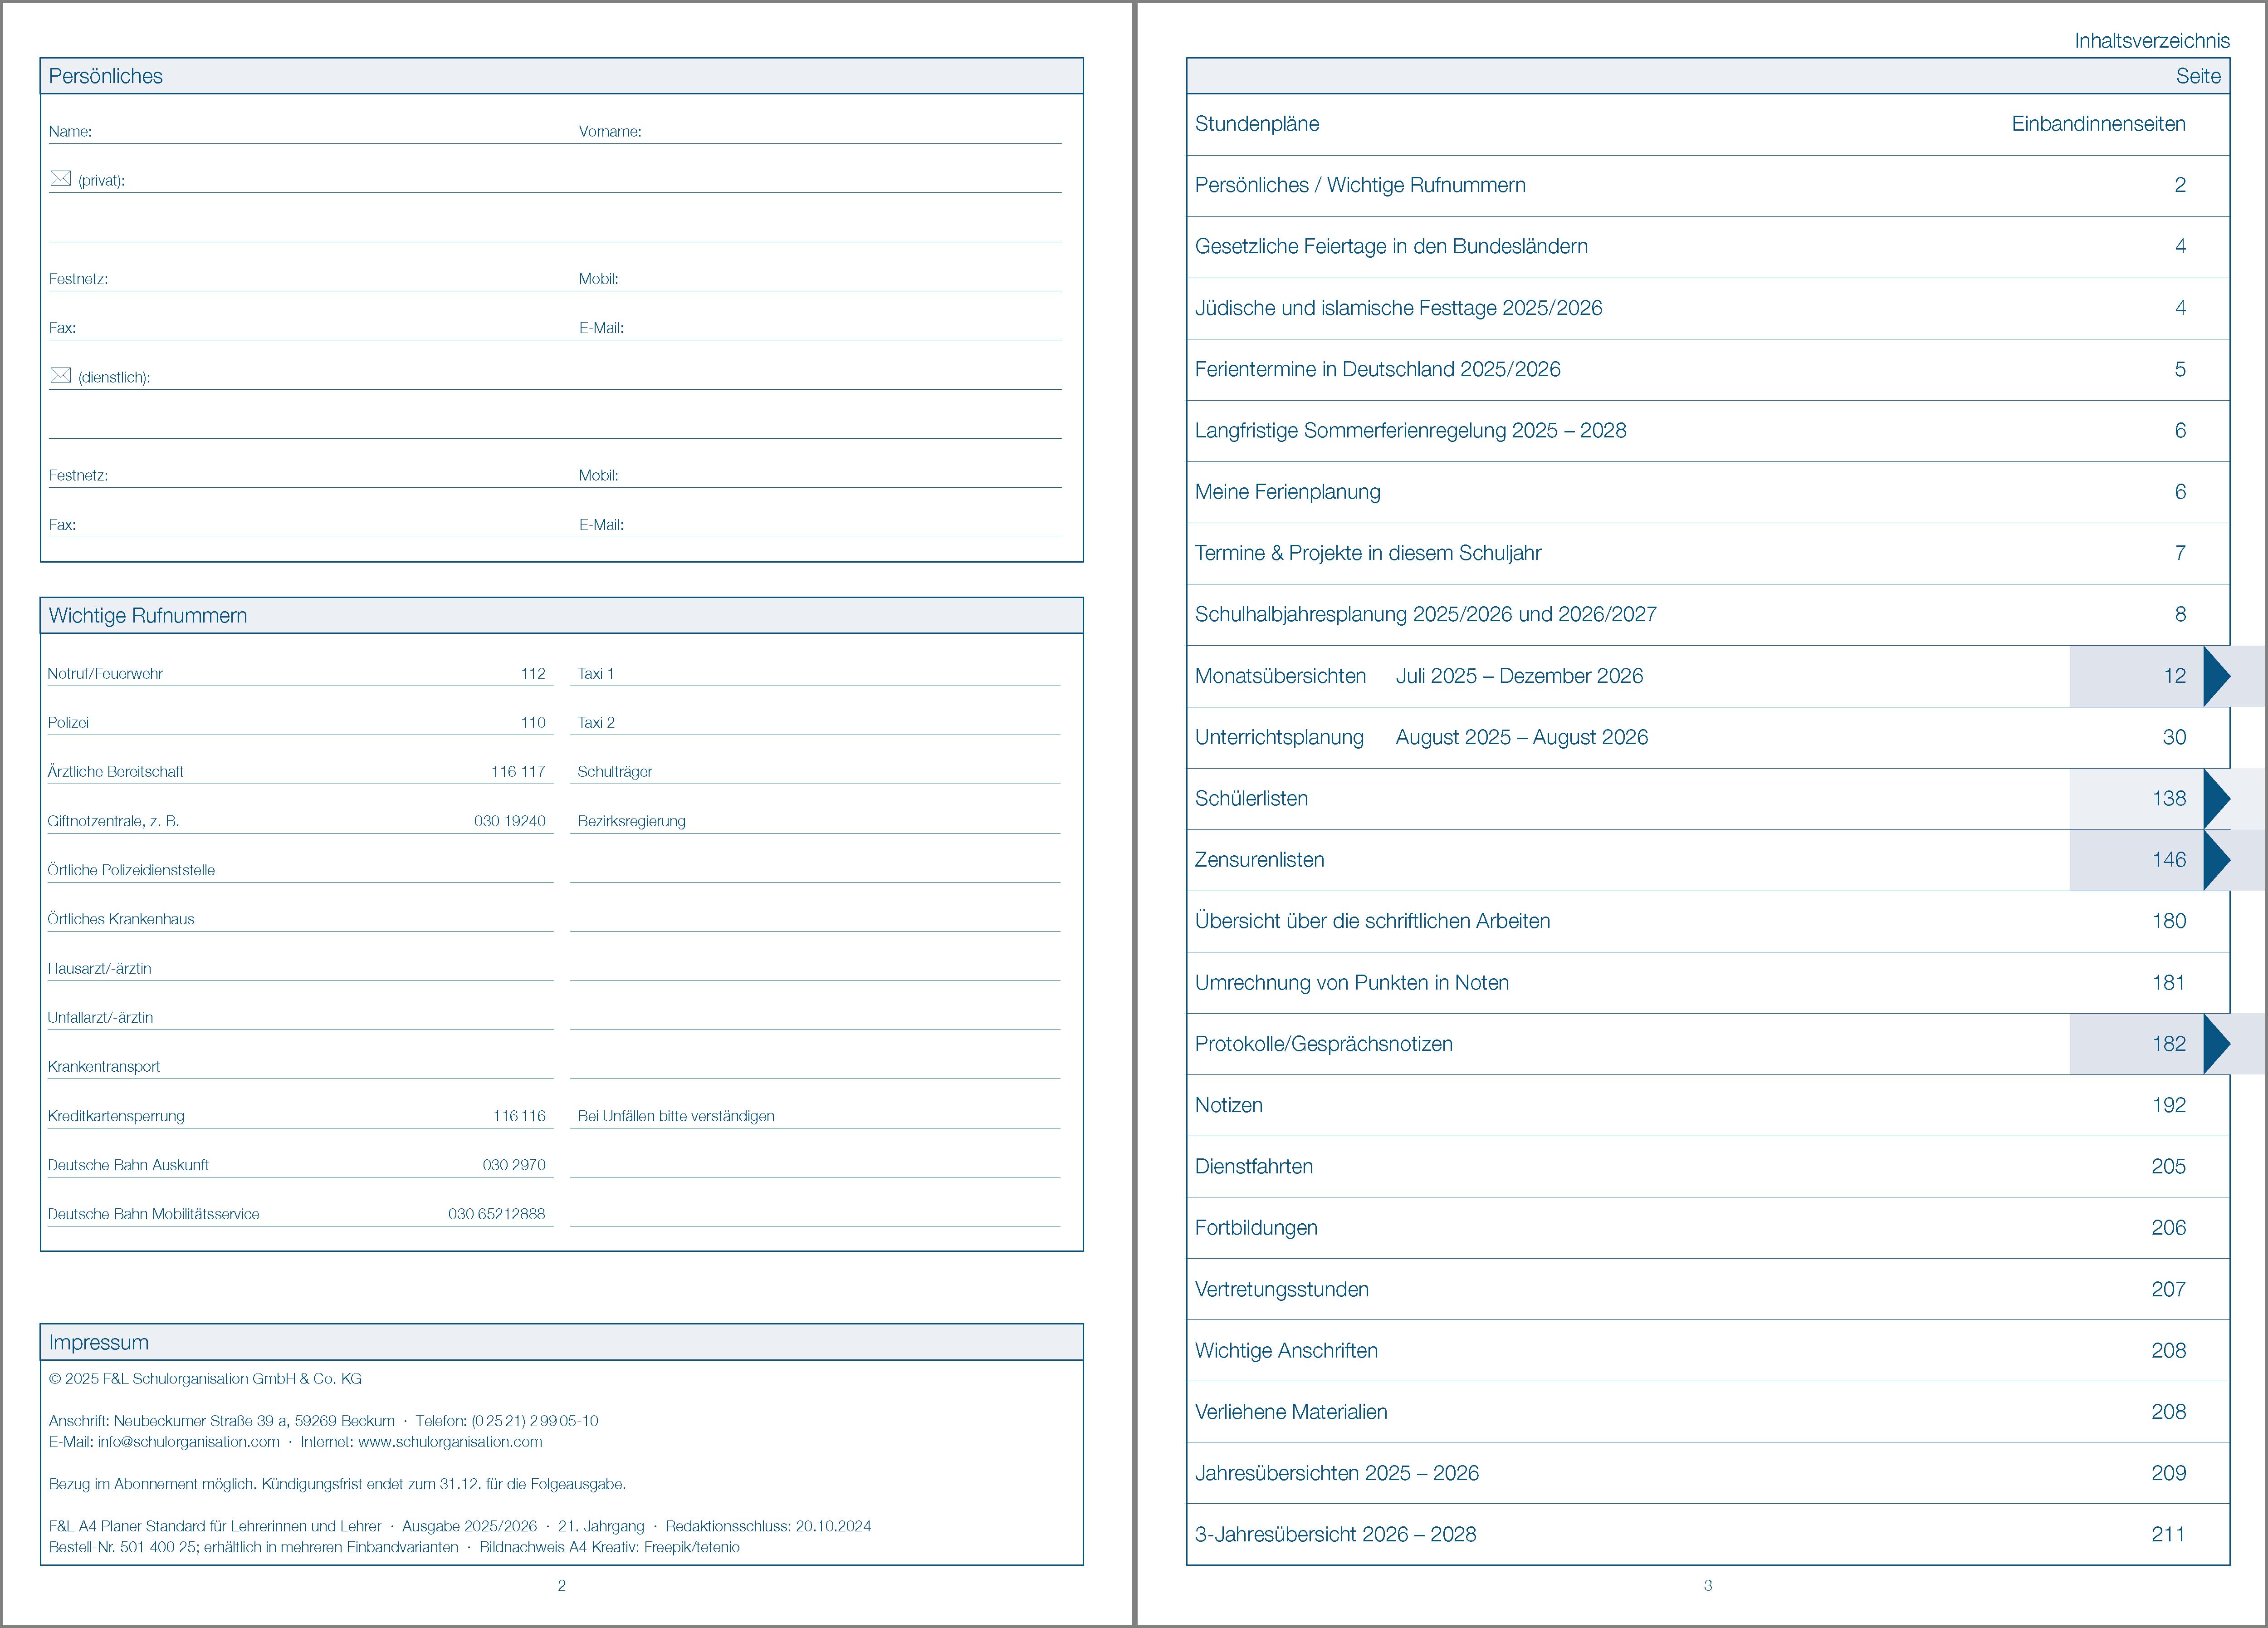Screen dimensions: 2268x1628
Task: Click arrow marker beside Monatsübersichten page 12
Action: 2214,676
